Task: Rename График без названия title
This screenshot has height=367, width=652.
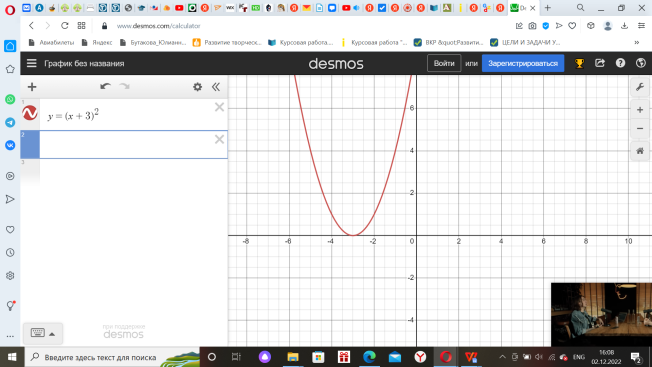Action: (84, 64)
